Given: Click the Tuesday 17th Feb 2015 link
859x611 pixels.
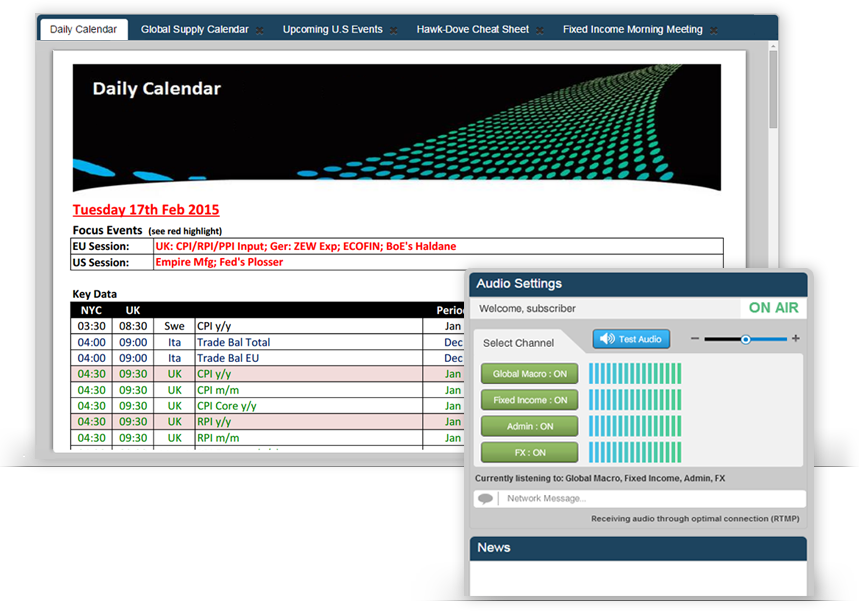Looking at the screenshot, I should 146,210.
